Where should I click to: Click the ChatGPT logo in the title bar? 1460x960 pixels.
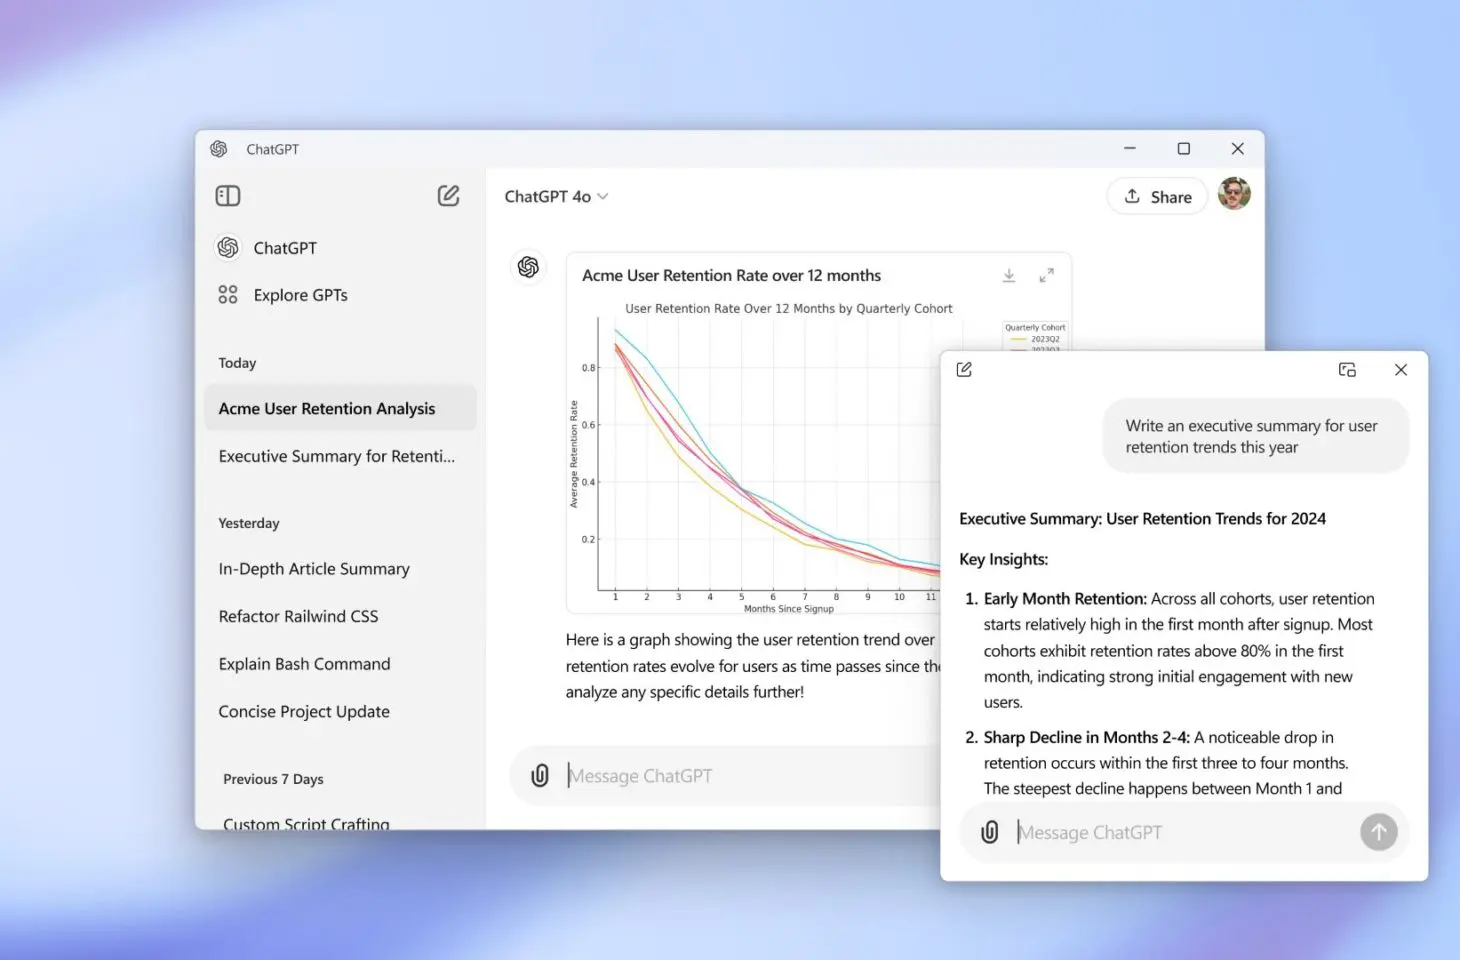pyautogui.click(x=219, y=149)
